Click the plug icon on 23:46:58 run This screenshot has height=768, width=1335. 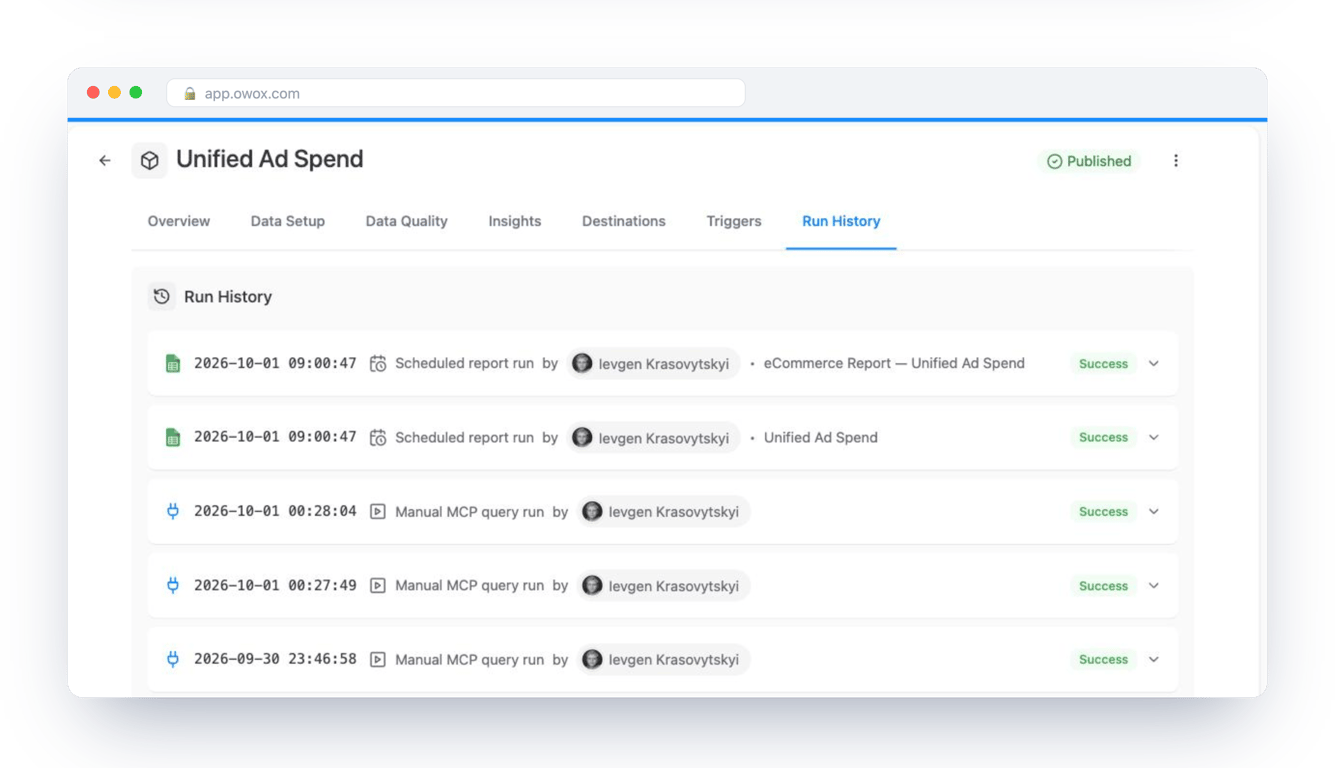click(x=173, y=659)
